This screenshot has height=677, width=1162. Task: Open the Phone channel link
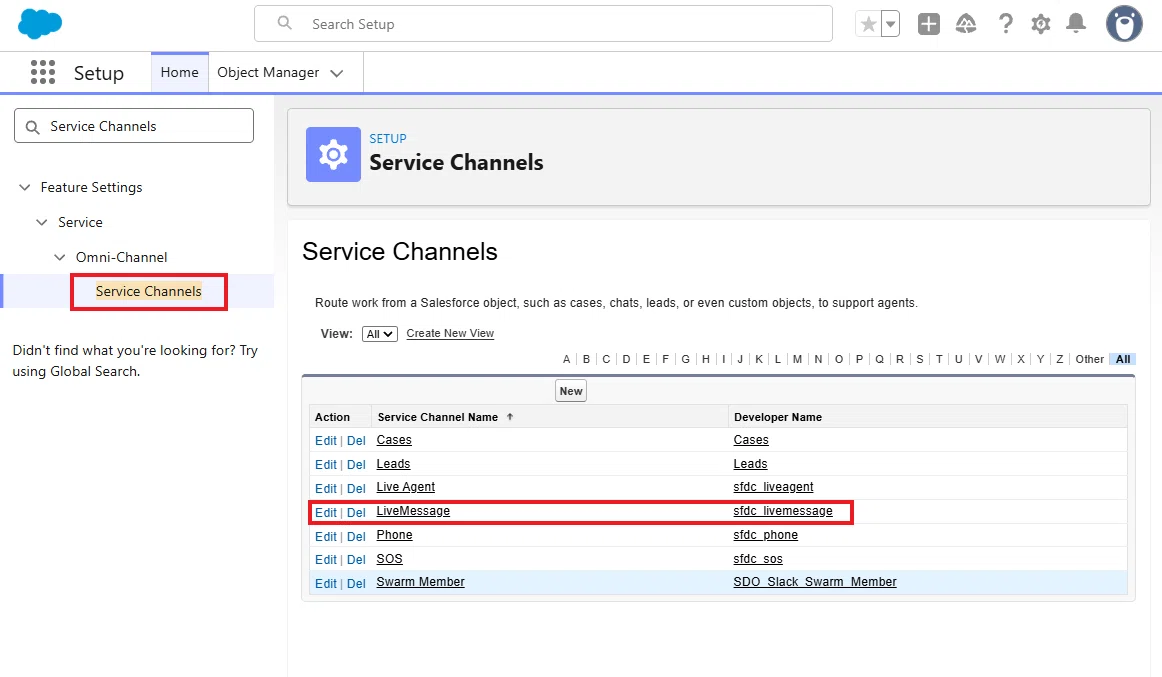tap(394, 535)
